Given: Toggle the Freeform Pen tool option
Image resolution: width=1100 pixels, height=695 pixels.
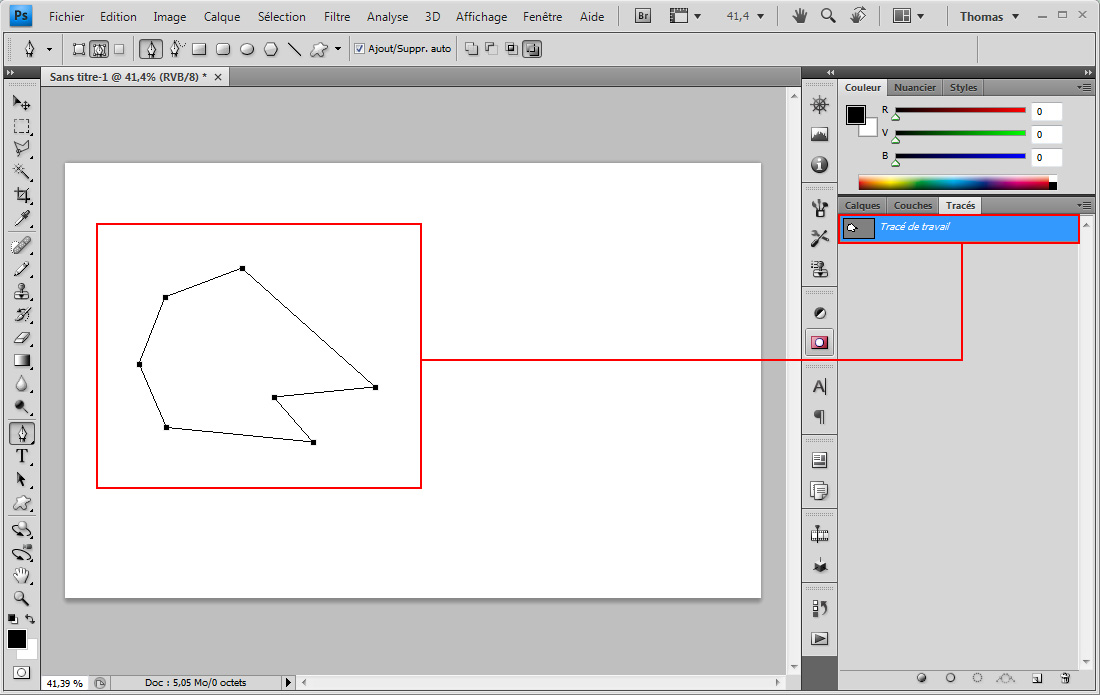Looking at the screenshot, I should coord(176,48).
